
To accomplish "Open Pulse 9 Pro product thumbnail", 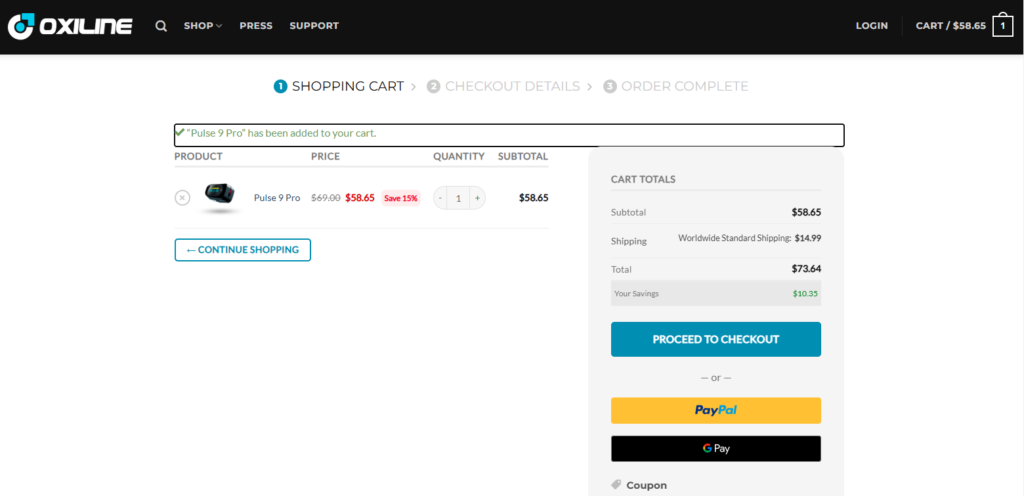I will coord(221,197).
